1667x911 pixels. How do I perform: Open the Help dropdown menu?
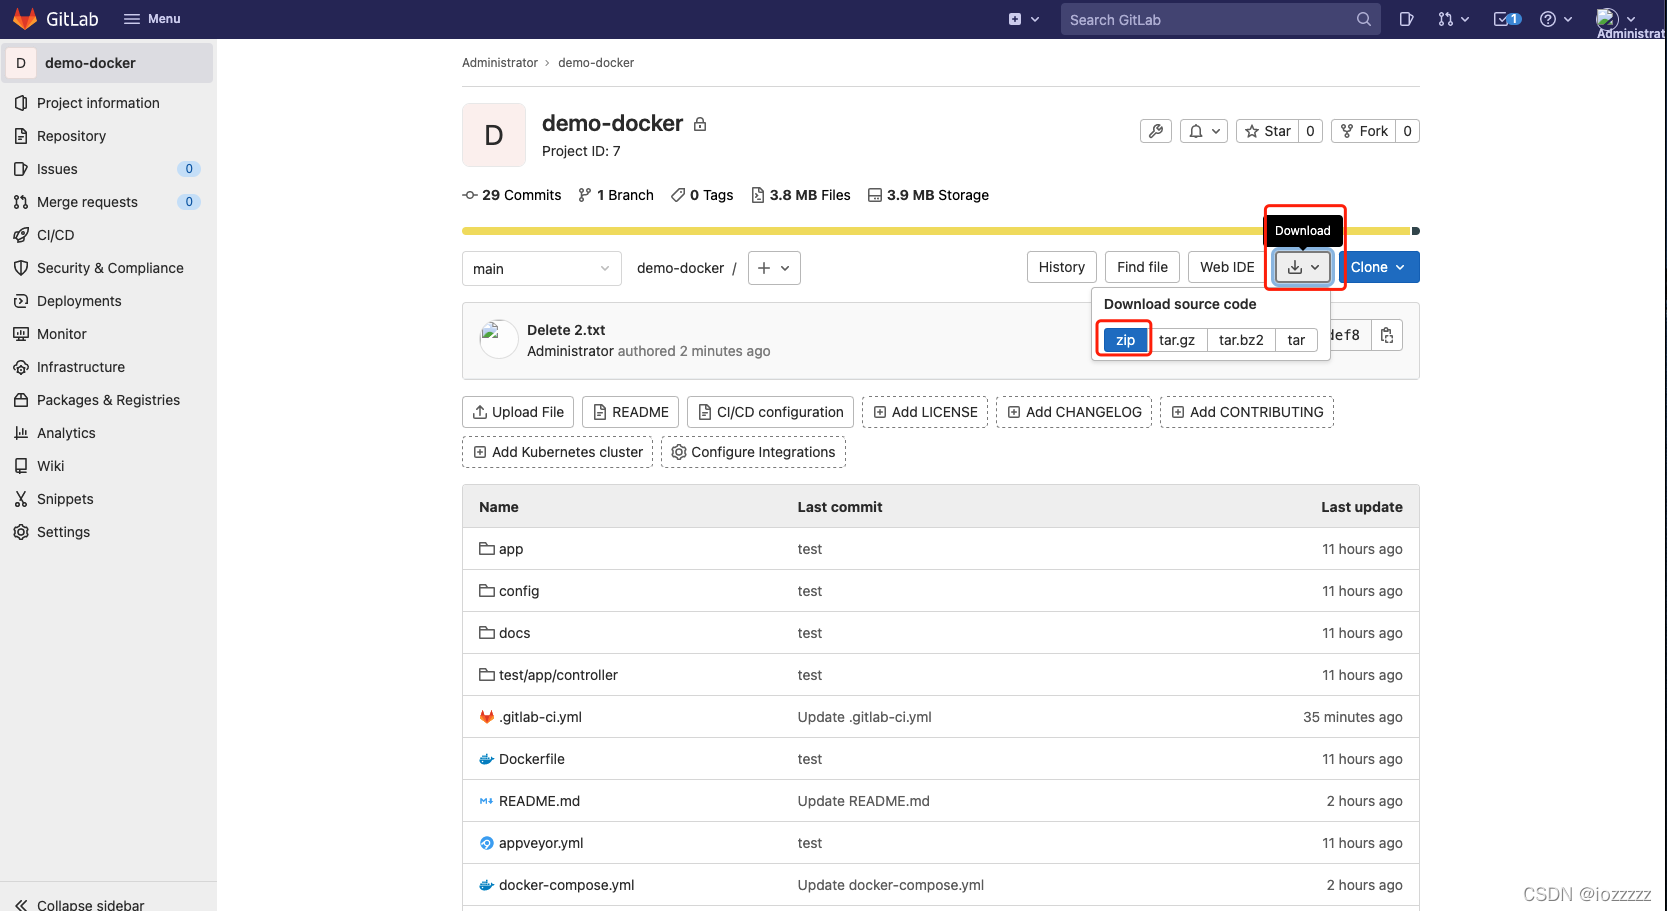pyautogui.click(x=1556, y=19)
